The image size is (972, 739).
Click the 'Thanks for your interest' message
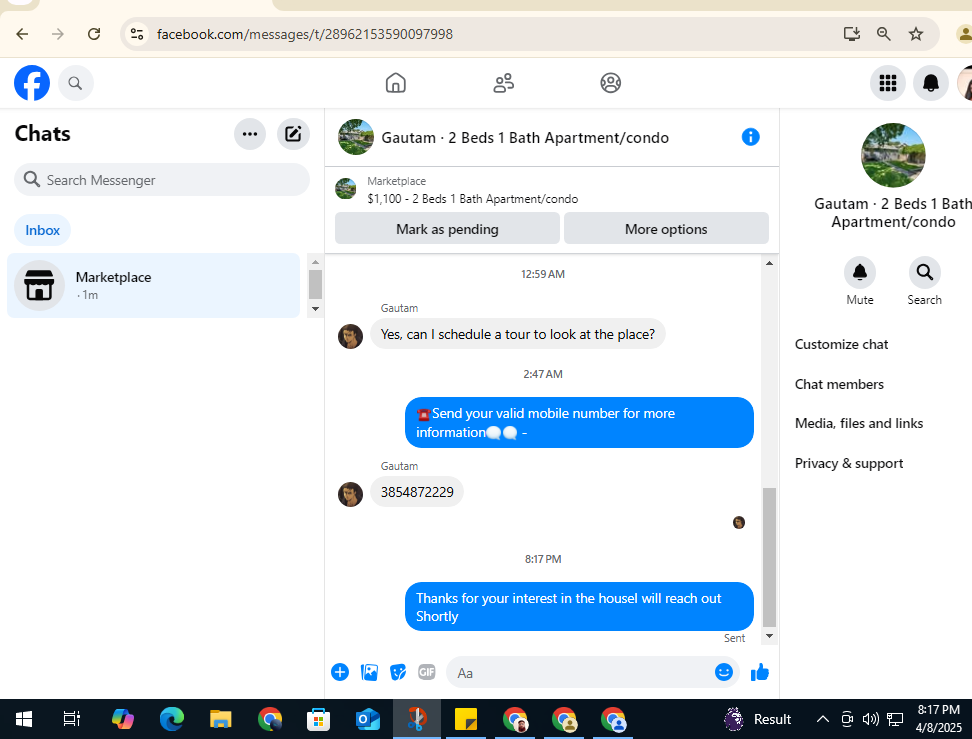coord(579,607)
